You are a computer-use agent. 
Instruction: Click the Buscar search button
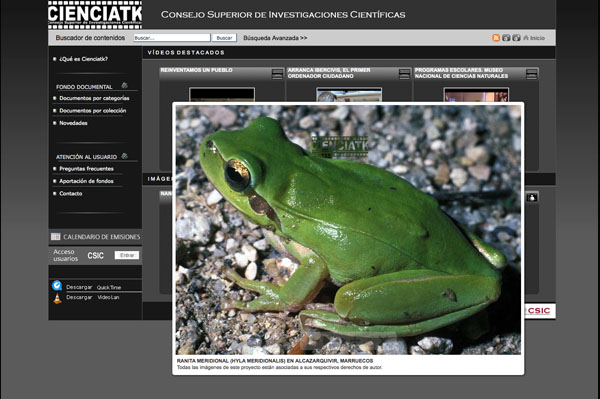[224, 38]
